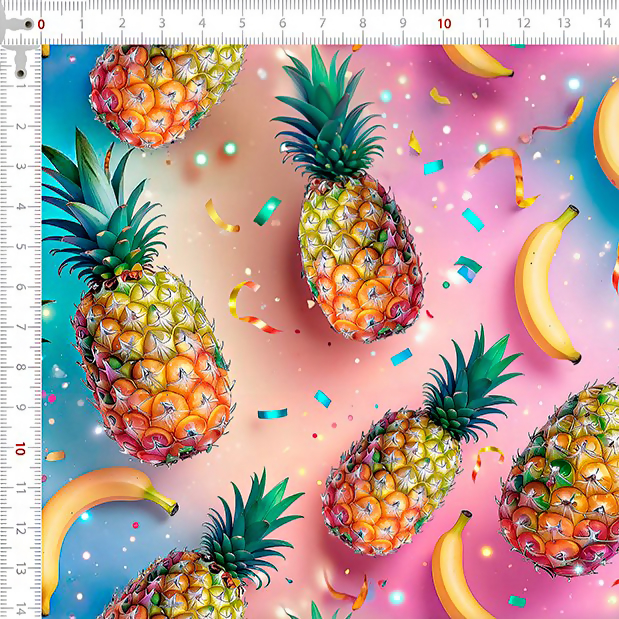Select the large pineapple on the left side

(x=150, y=360)
